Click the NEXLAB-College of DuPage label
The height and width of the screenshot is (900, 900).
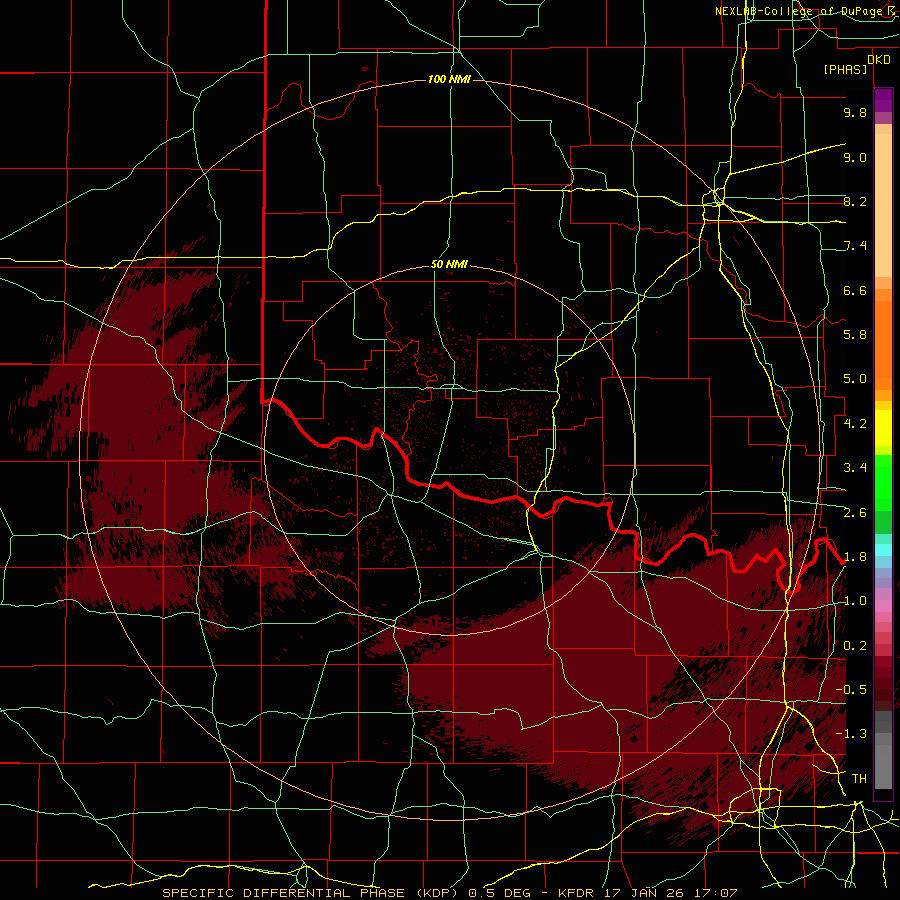pyautogui.click(x=800, y=11)
